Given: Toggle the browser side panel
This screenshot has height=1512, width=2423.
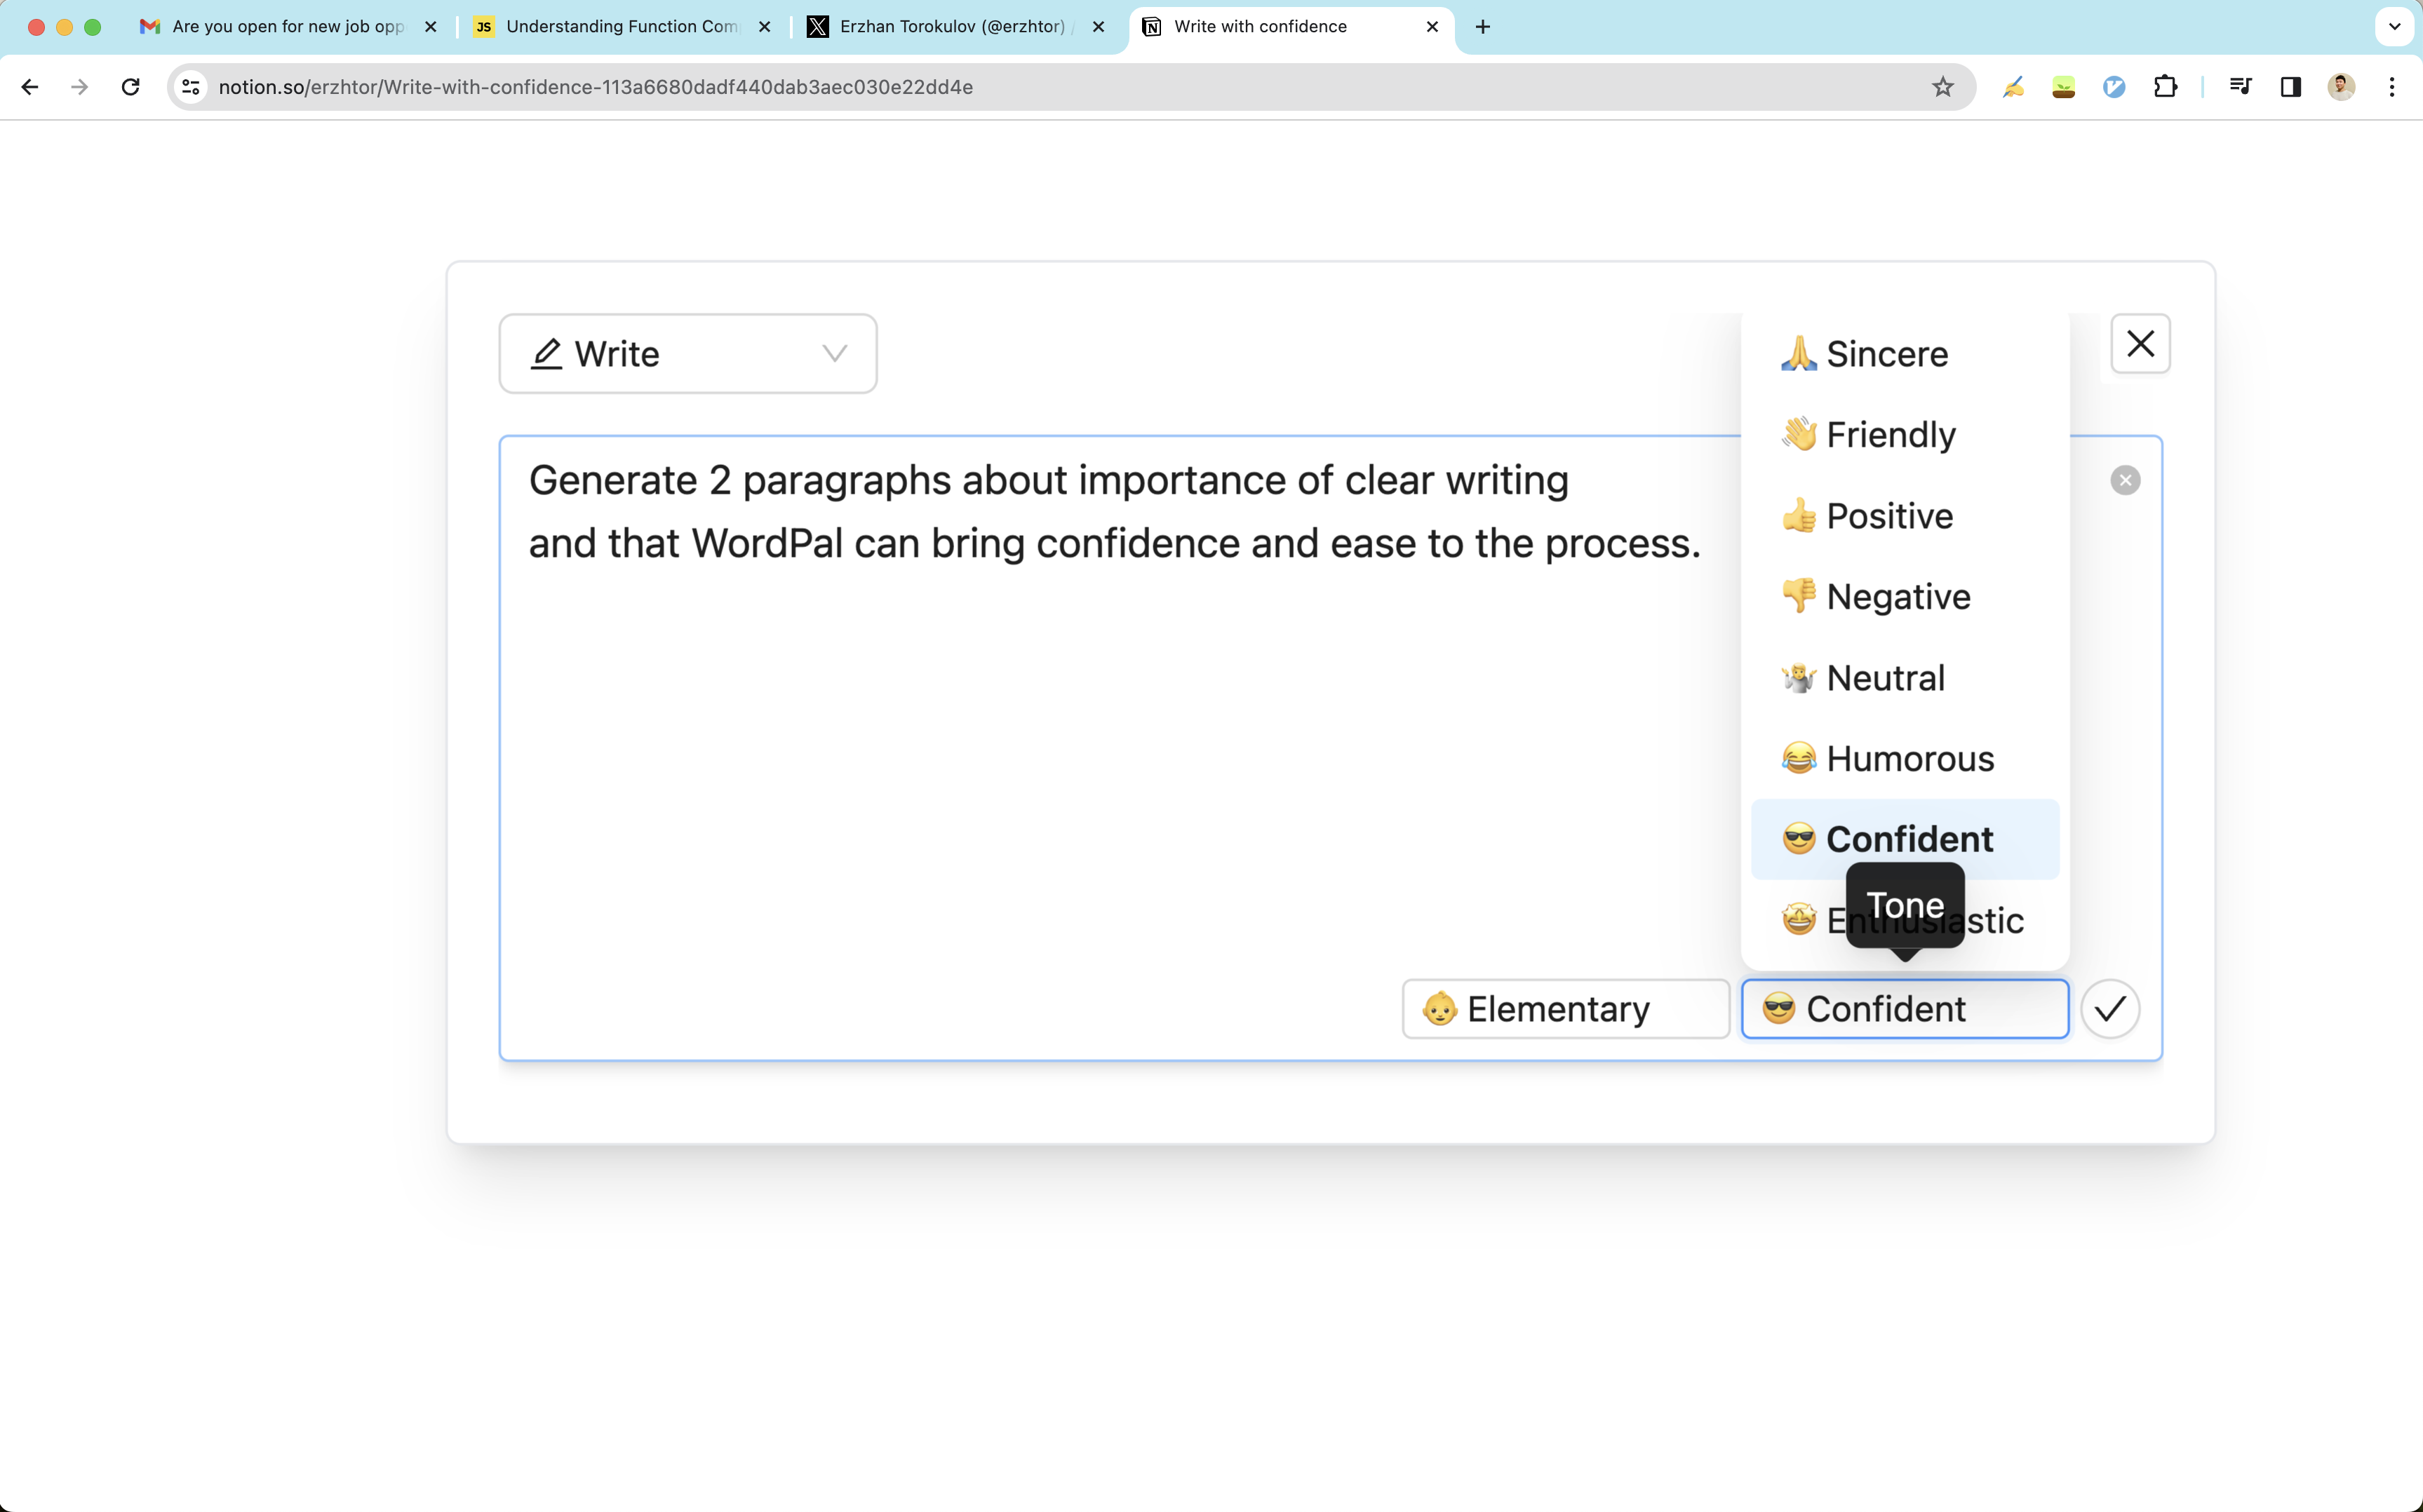Looking at the screenshot, I should tap(2291, 87).
